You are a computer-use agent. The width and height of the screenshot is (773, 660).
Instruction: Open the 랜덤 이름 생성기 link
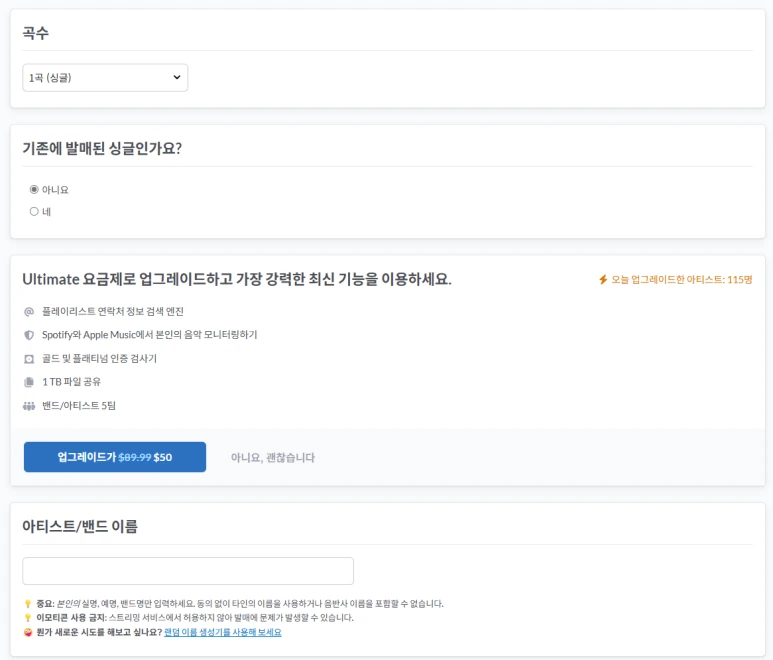tap(222, 632)
